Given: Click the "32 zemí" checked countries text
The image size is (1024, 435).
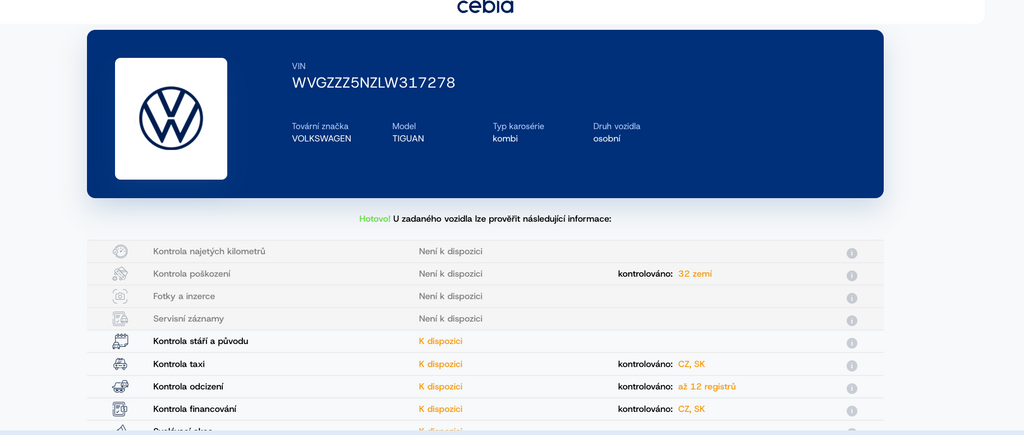Looking at the screenshot, I should (695, 274).
